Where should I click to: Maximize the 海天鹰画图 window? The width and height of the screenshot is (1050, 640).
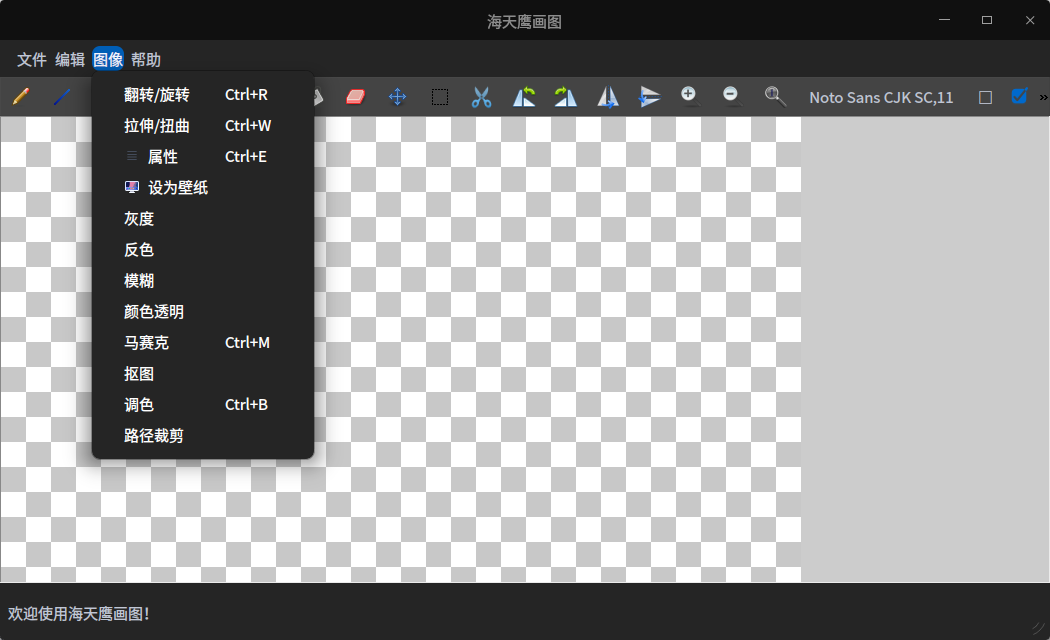click(x=986, y=20)
